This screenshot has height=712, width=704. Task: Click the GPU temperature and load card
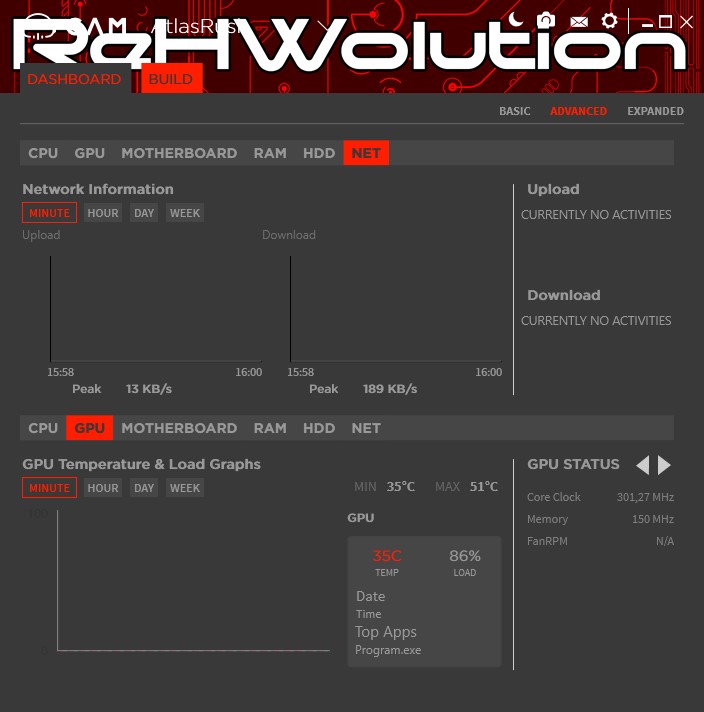tap(424, 601)
